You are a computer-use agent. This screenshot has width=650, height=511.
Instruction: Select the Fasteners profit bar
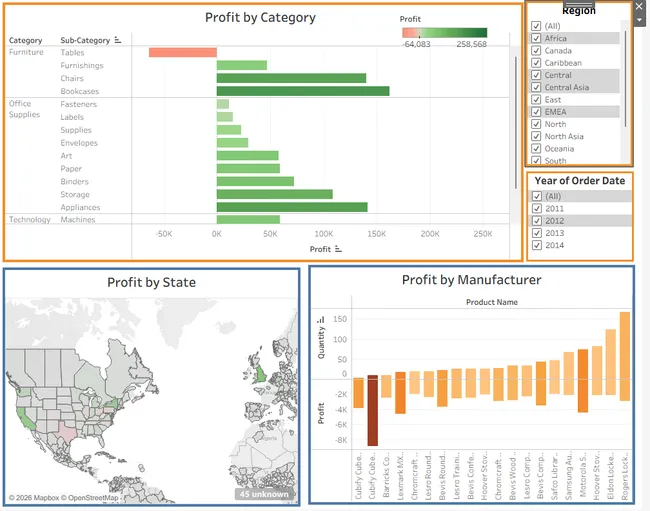pos(223,104)
